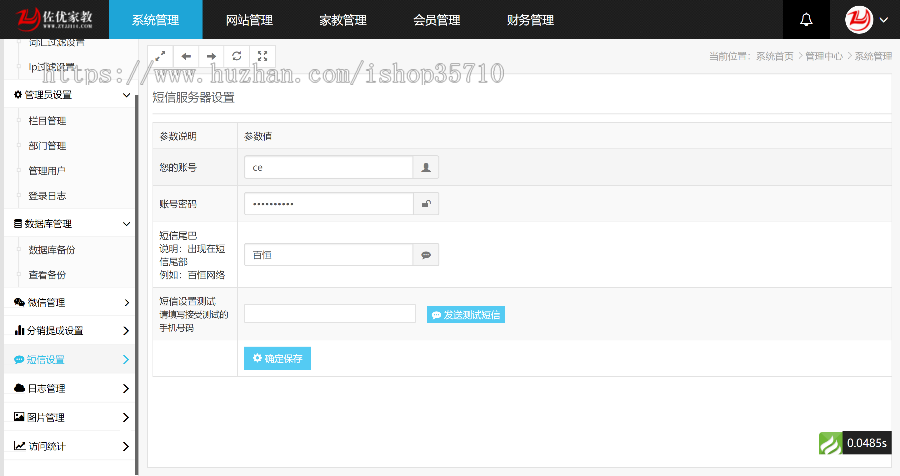Screen dimensions: 900x476
Task: Click the 短信尾巴 input containing 百恒
Action: coord(328,255)
